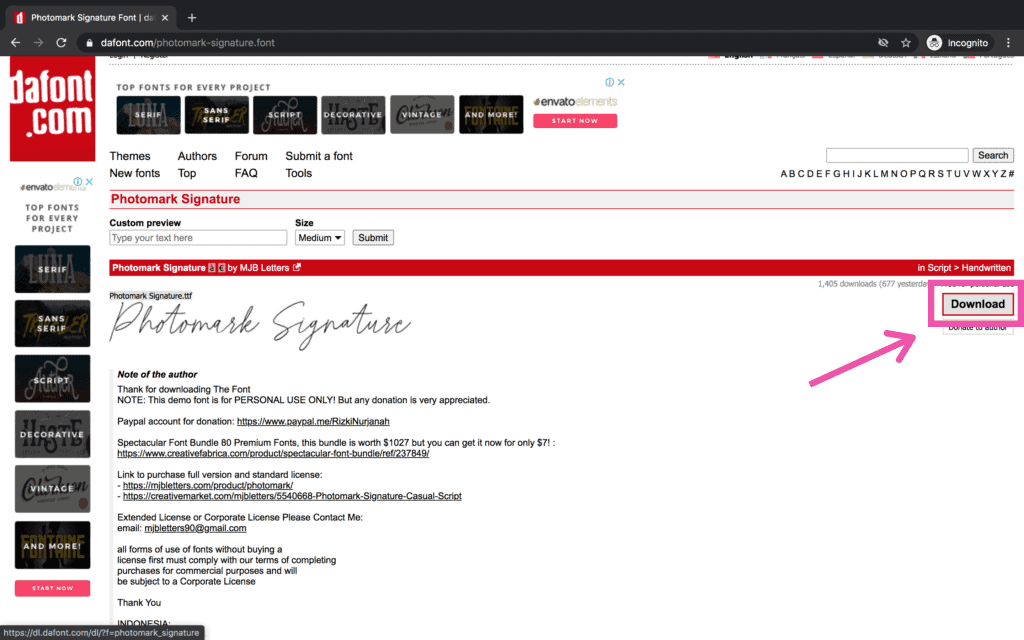
Task: Open the Size dropdown set to Medium
Action: (320, 238)
